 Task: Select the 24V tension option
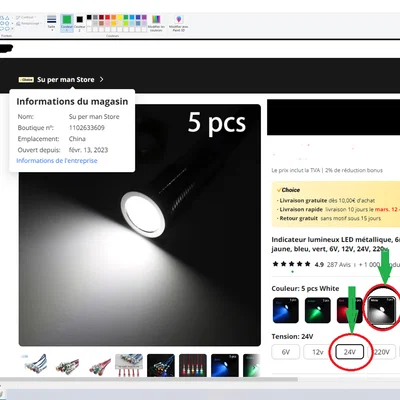point(350,352)
